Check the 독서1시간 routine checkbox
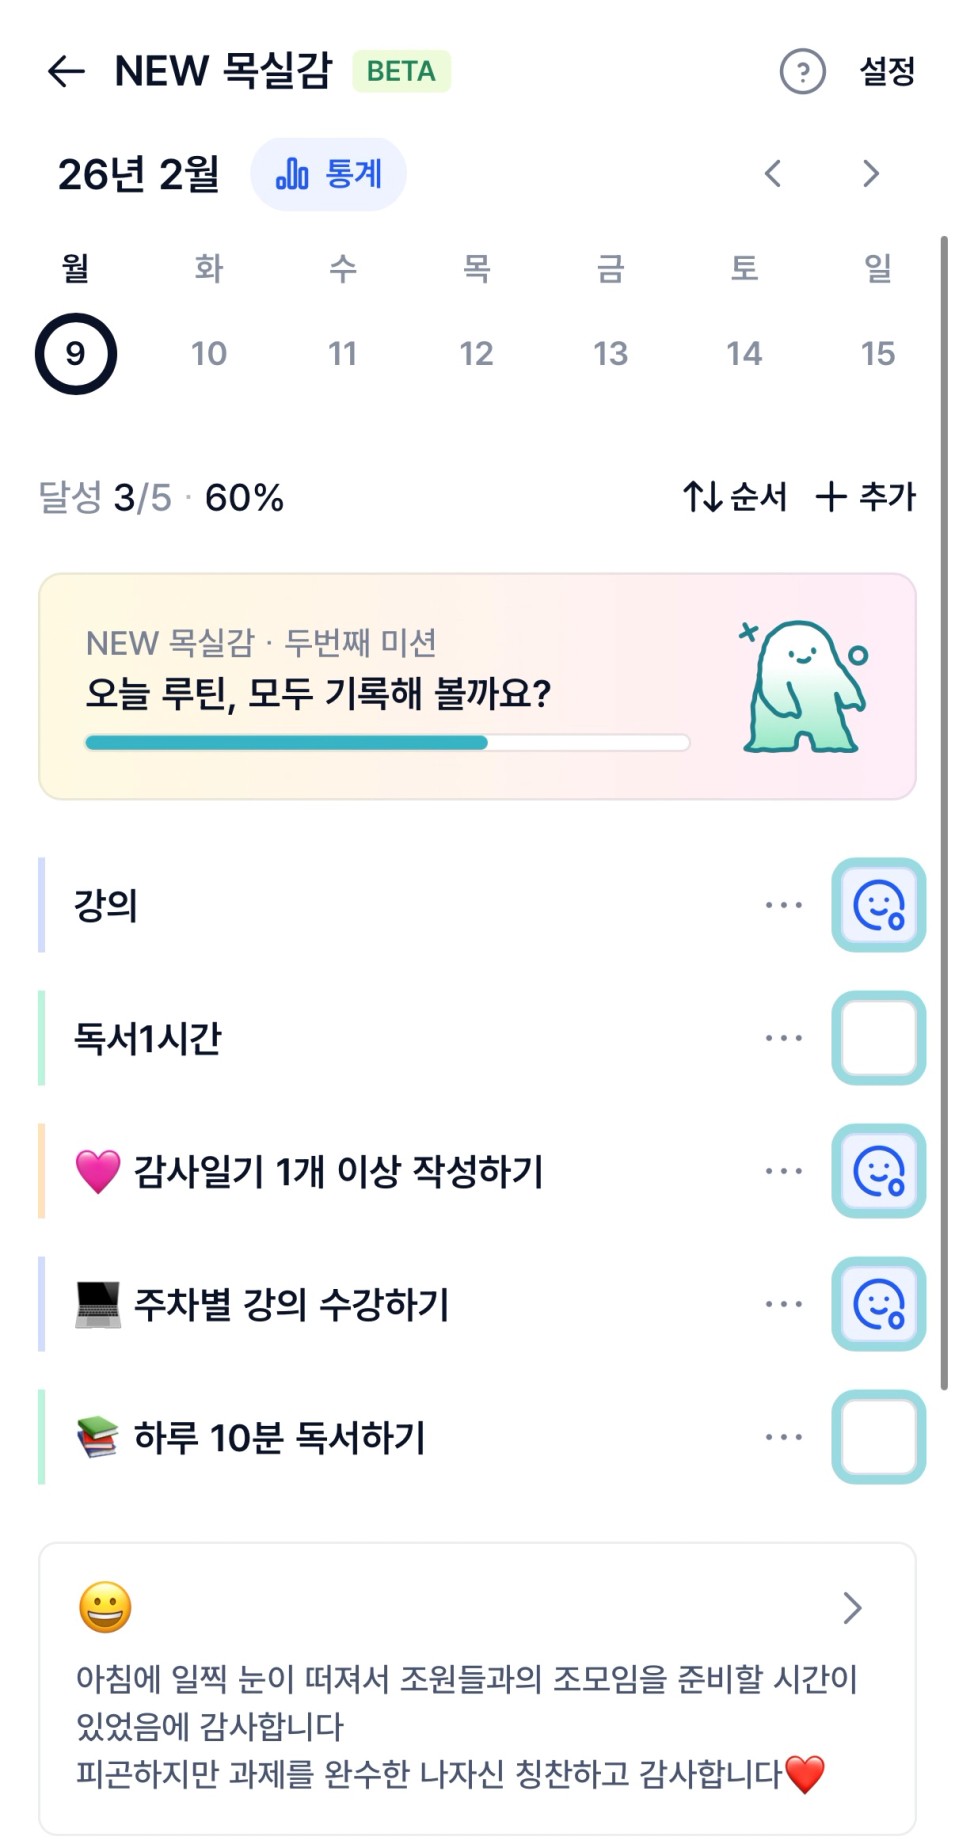This screenshot has height=1844, width=955. pyautogui.click(x=878, y=1038)
